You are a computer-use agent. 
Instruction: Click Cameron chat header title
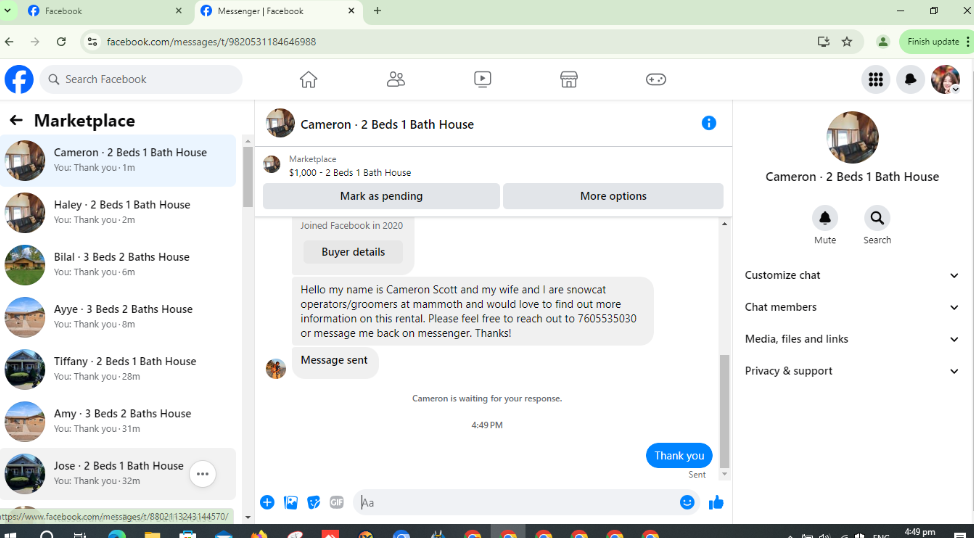click(x=387, y=124)
